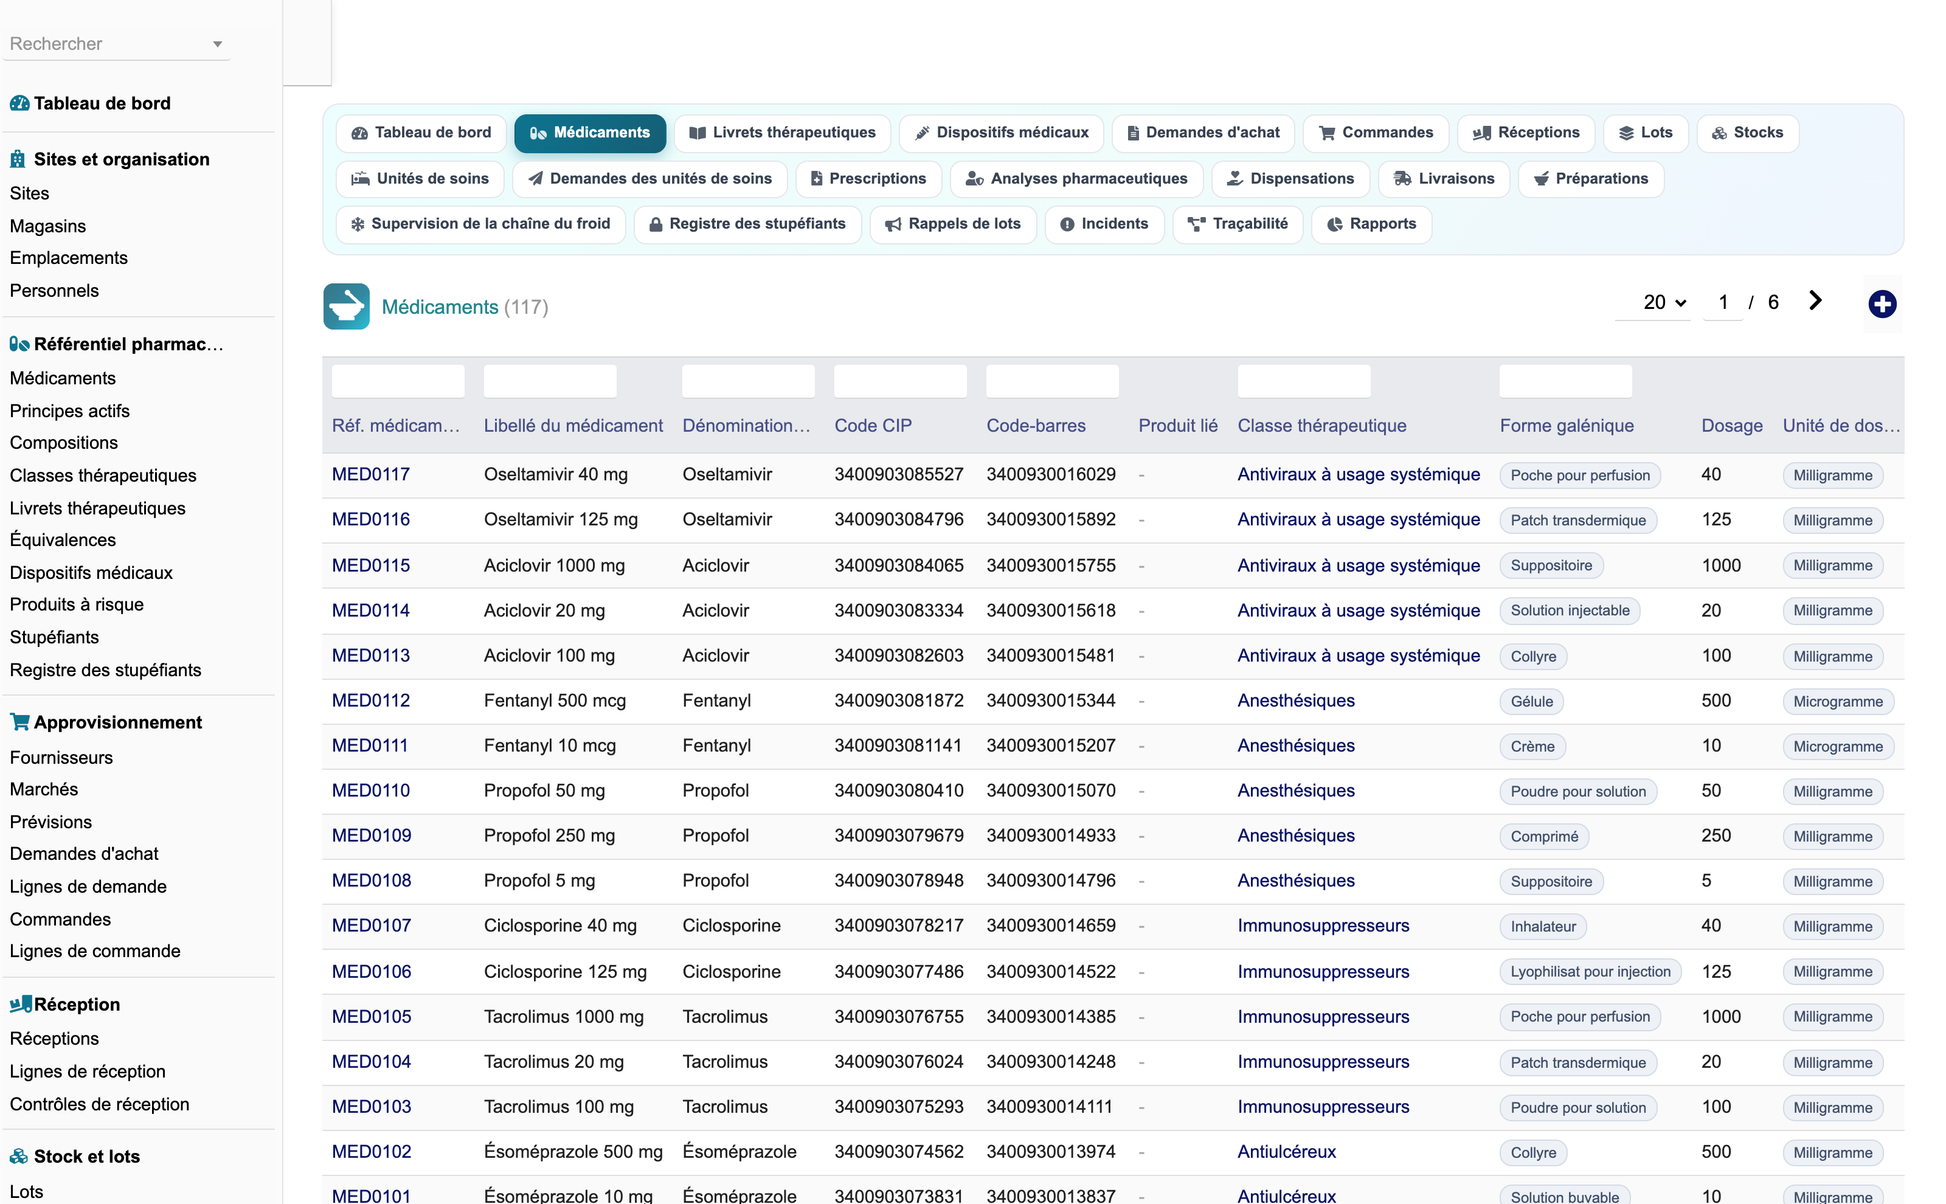Click the Libellé du médicament filter field
1946x1204 pixels.
[x=550, y=381]
